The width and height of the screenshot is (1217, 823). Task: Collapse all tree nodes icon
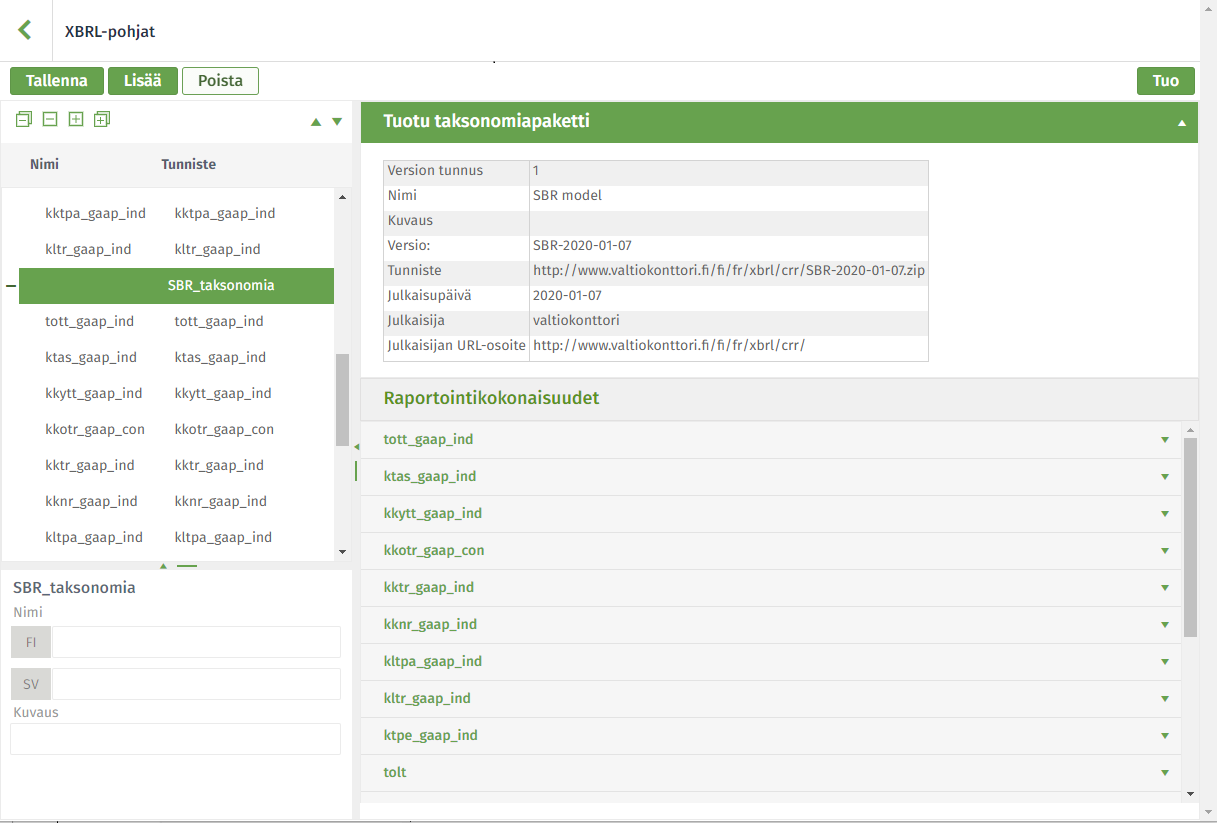pos(24,119)
